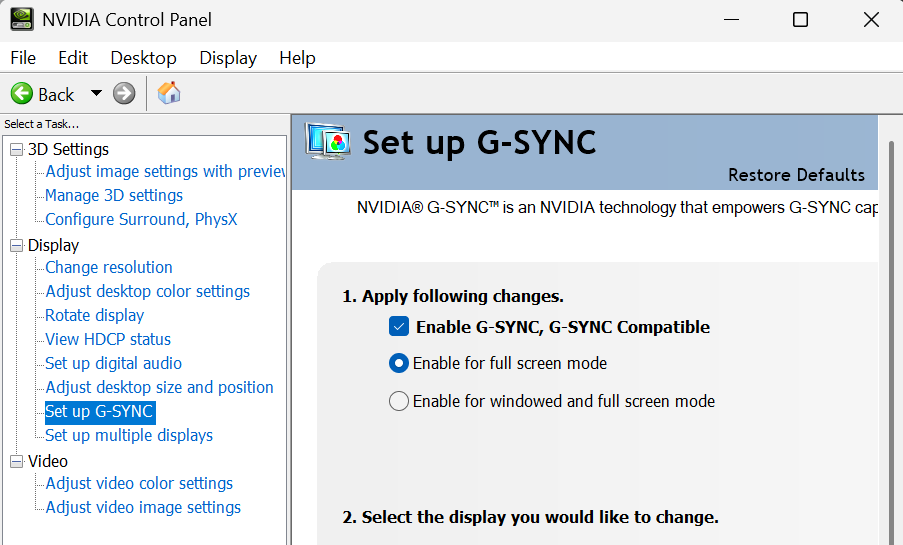The width and height of the screenshot is (903, 545).
Task: Select the highlighted Set up G-SYNC item
Action: 100,412
